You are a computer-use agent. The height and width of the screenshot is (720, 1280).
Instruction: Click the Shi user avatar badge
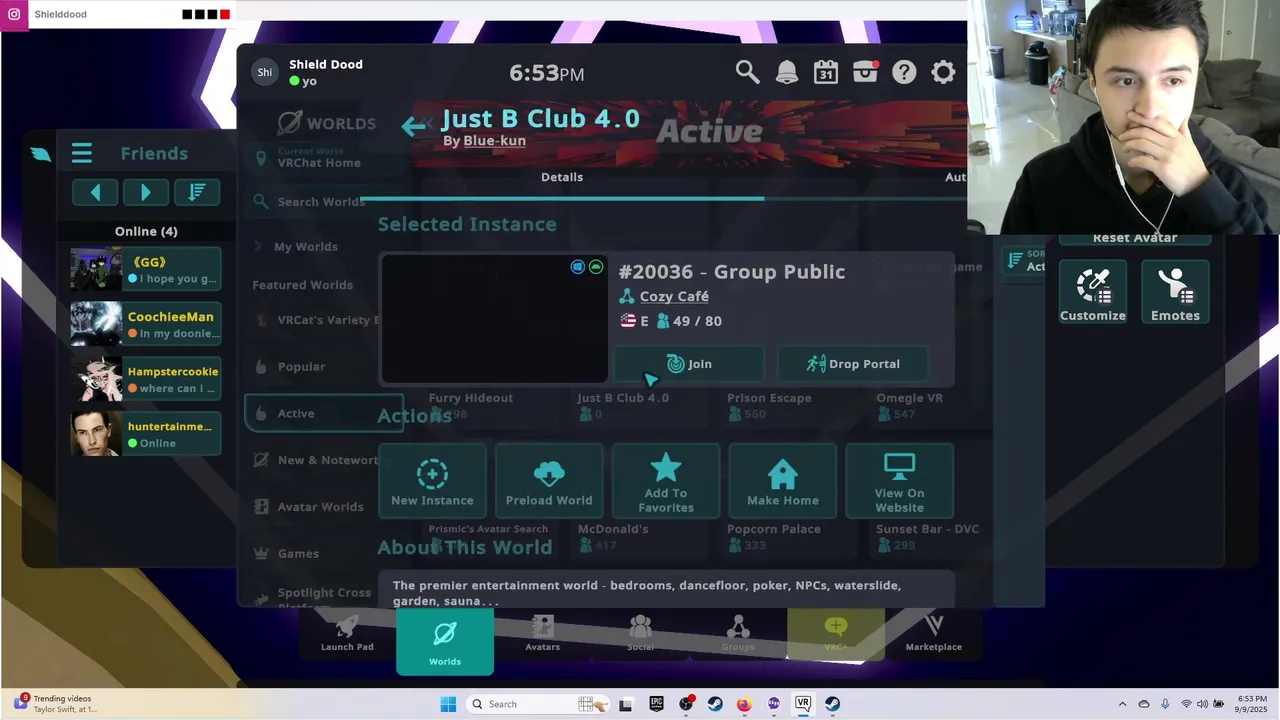point(264,72)
